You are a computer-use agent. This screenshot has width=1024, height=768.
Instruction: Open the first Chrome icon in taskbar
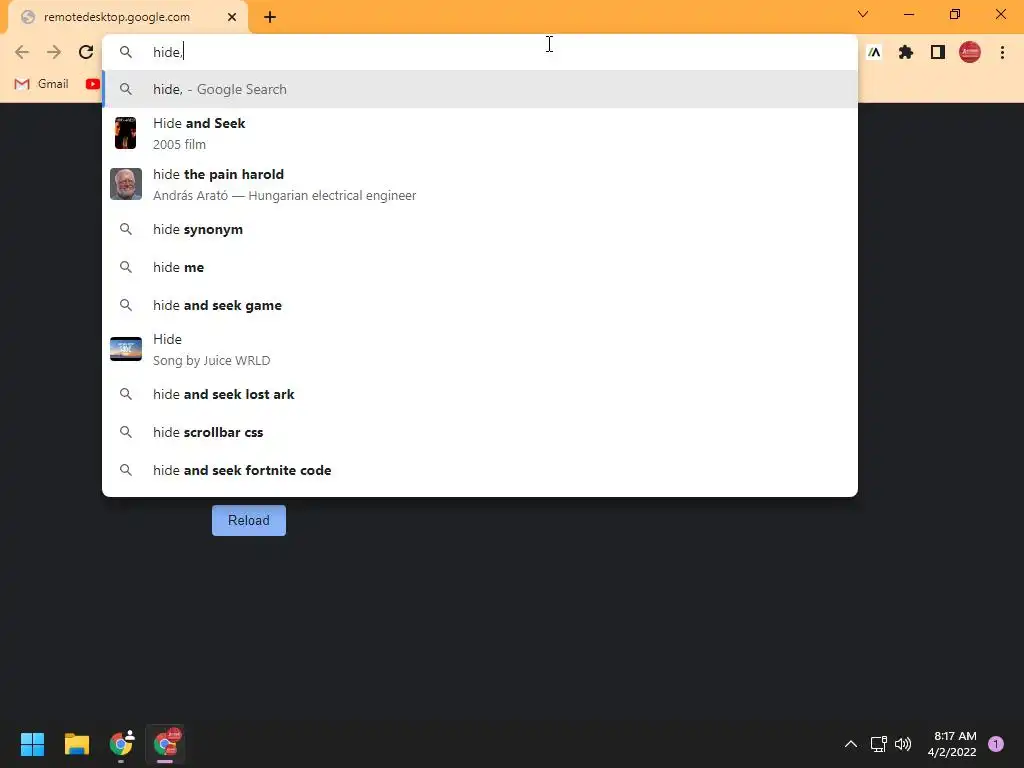121,744
